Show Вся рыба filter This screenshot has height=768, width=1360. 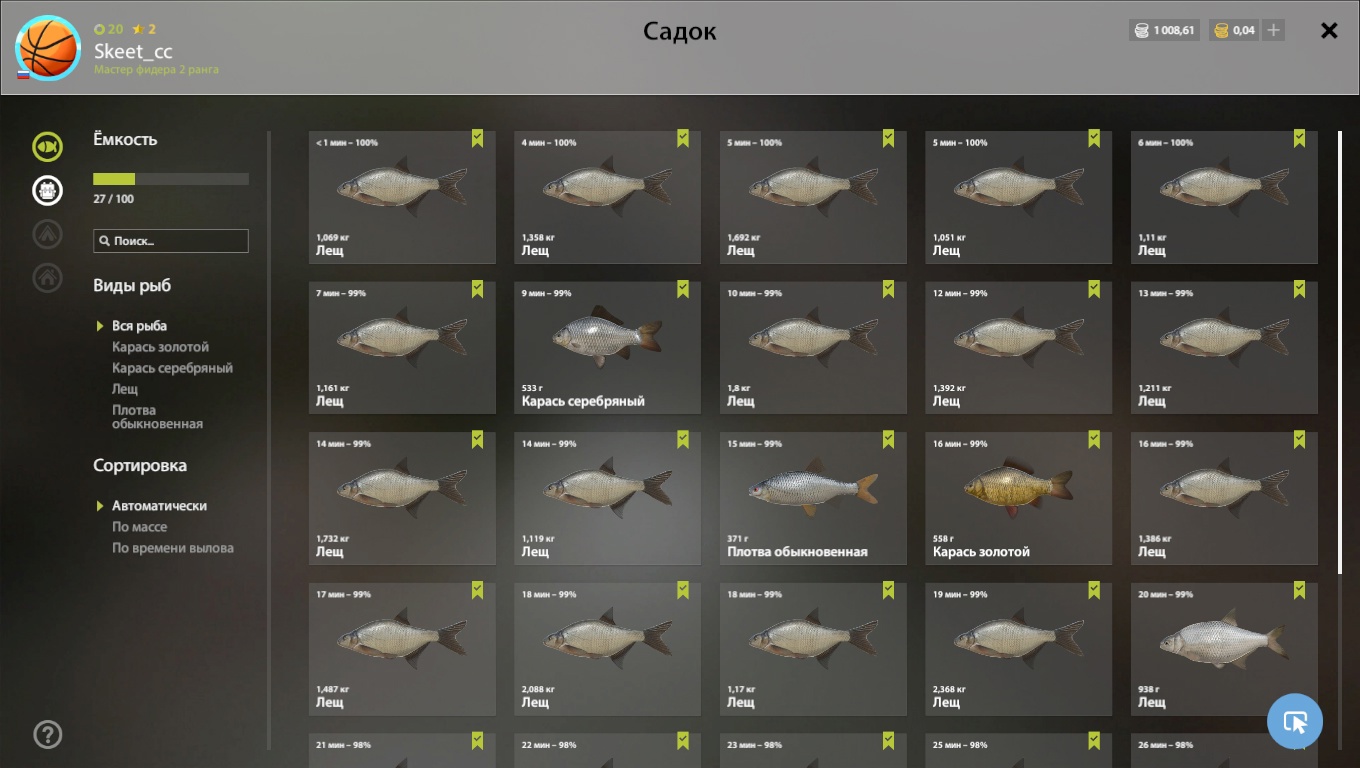pos(139,326)
